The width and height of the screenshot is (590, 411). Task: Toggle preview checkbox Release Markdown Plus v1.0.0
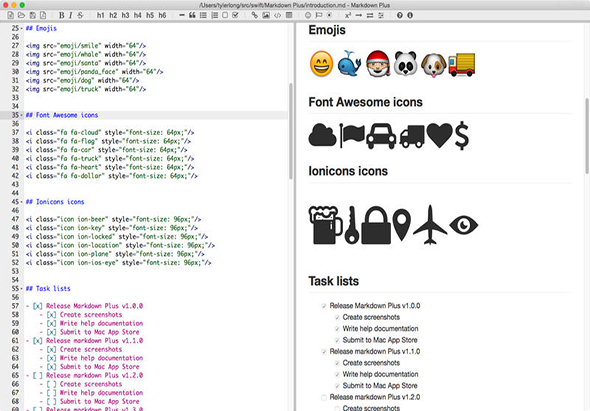(324, 306)
